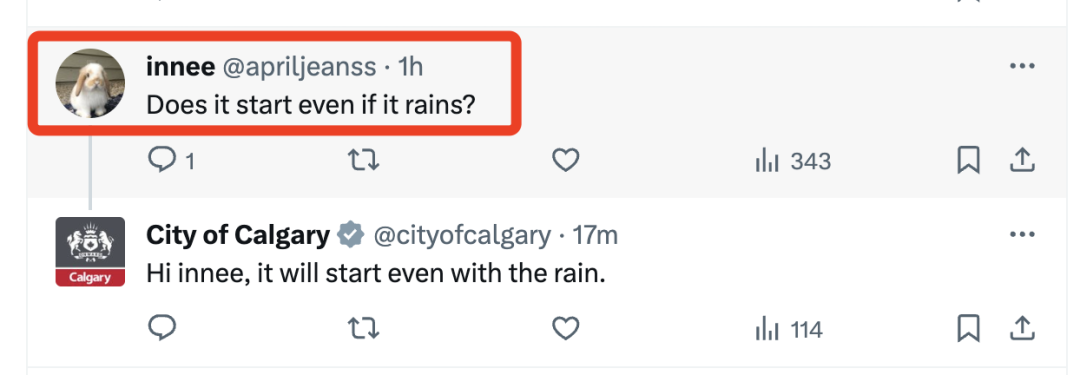
Task: Open City of Calgary's avatar logo
Action: point(90,252)
